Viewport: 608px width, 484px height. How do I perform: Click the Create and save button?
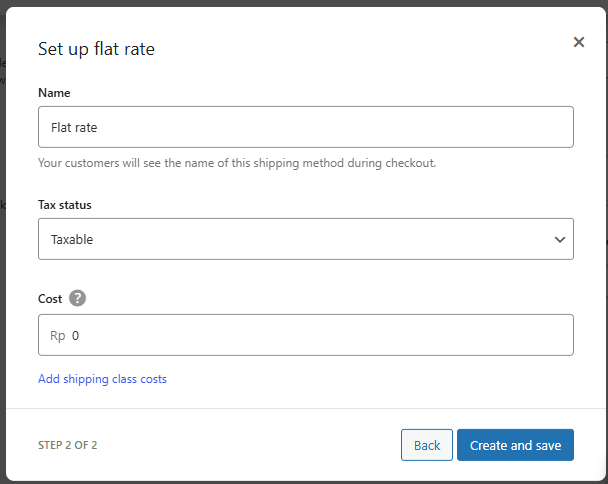point(515,445)
